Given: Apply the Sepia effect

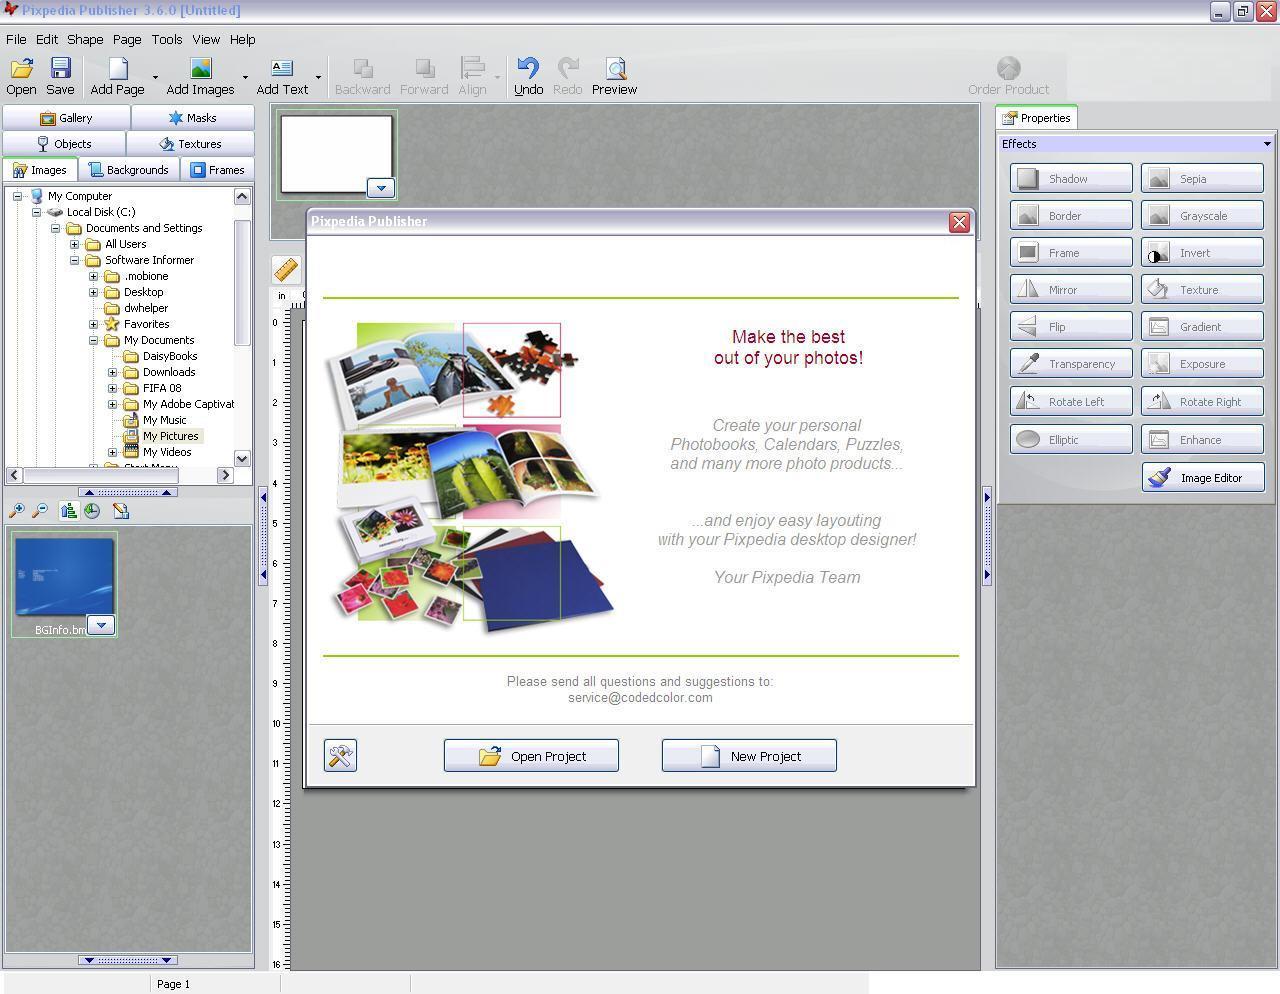Looking at the screenshot, I should click(x=1202, y=179).
